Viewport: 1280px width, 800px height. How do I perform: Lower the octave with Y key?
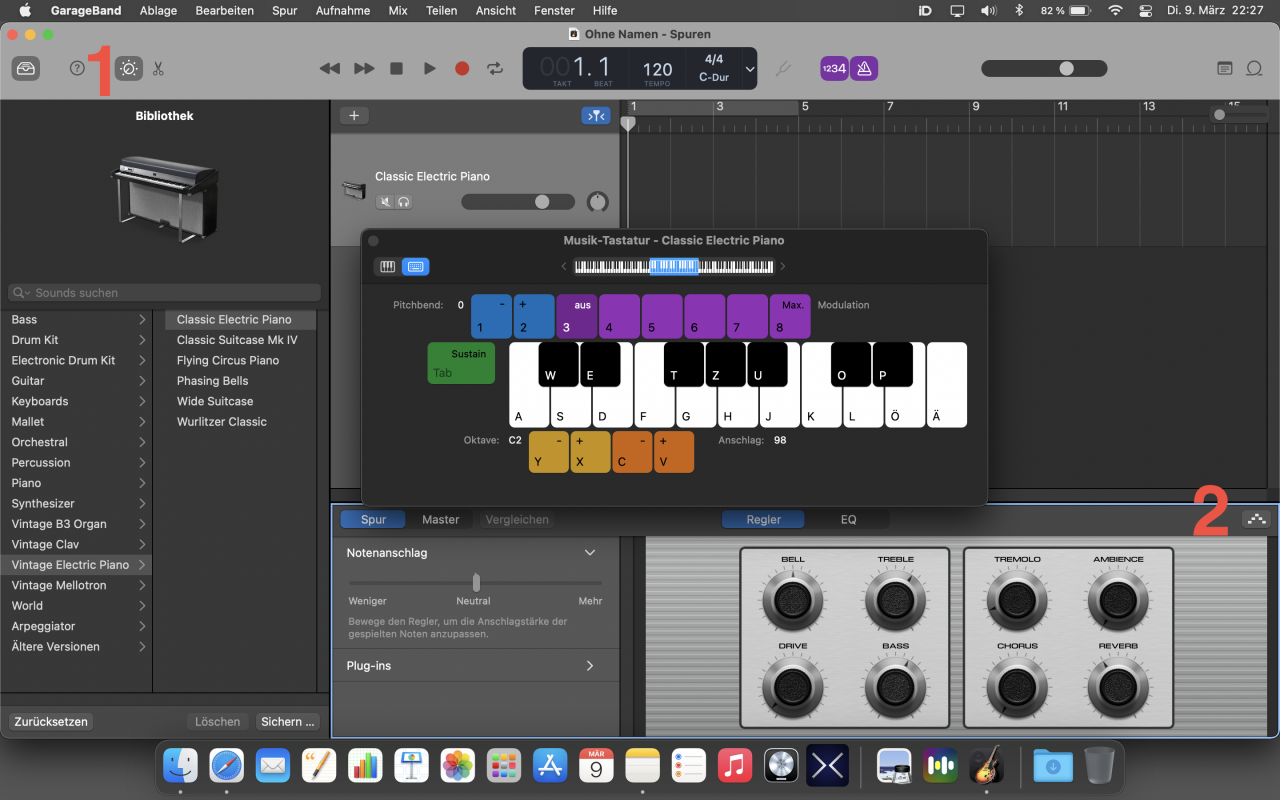point(548,452)
